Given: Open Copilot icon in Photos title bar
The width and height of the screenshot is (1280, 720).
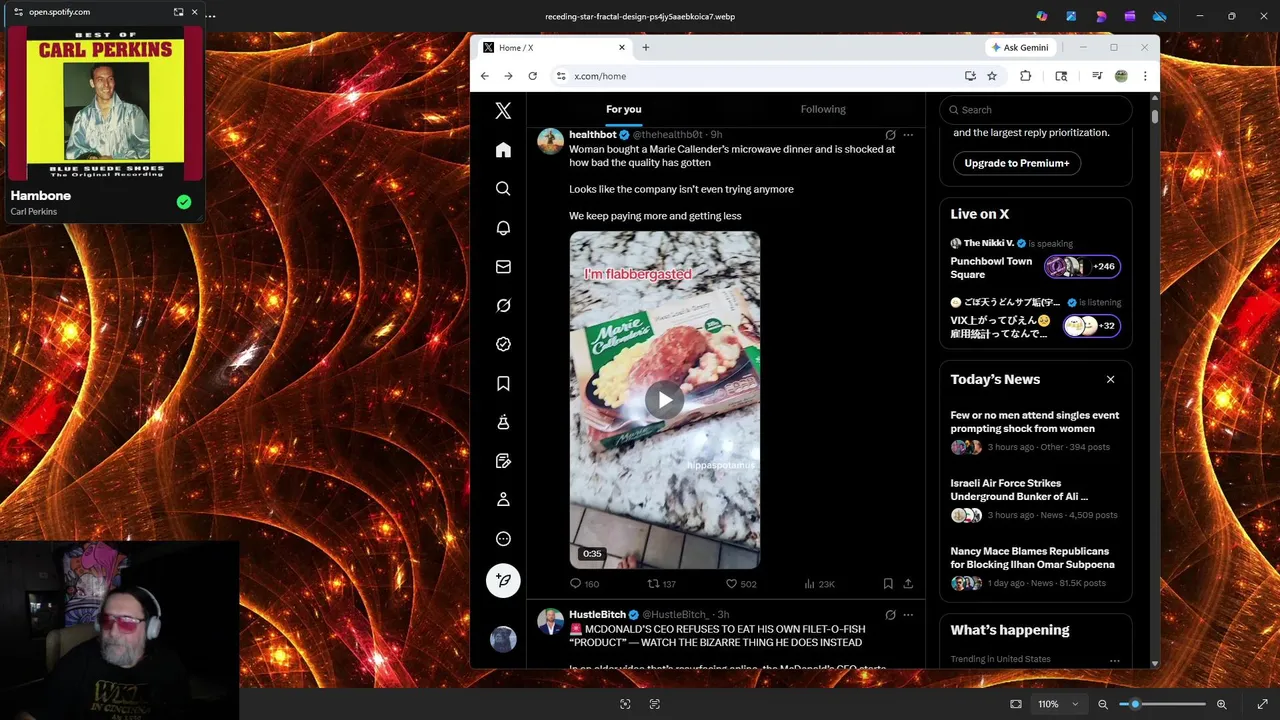Looking at the screenshot, I should tap(1042, 16).
